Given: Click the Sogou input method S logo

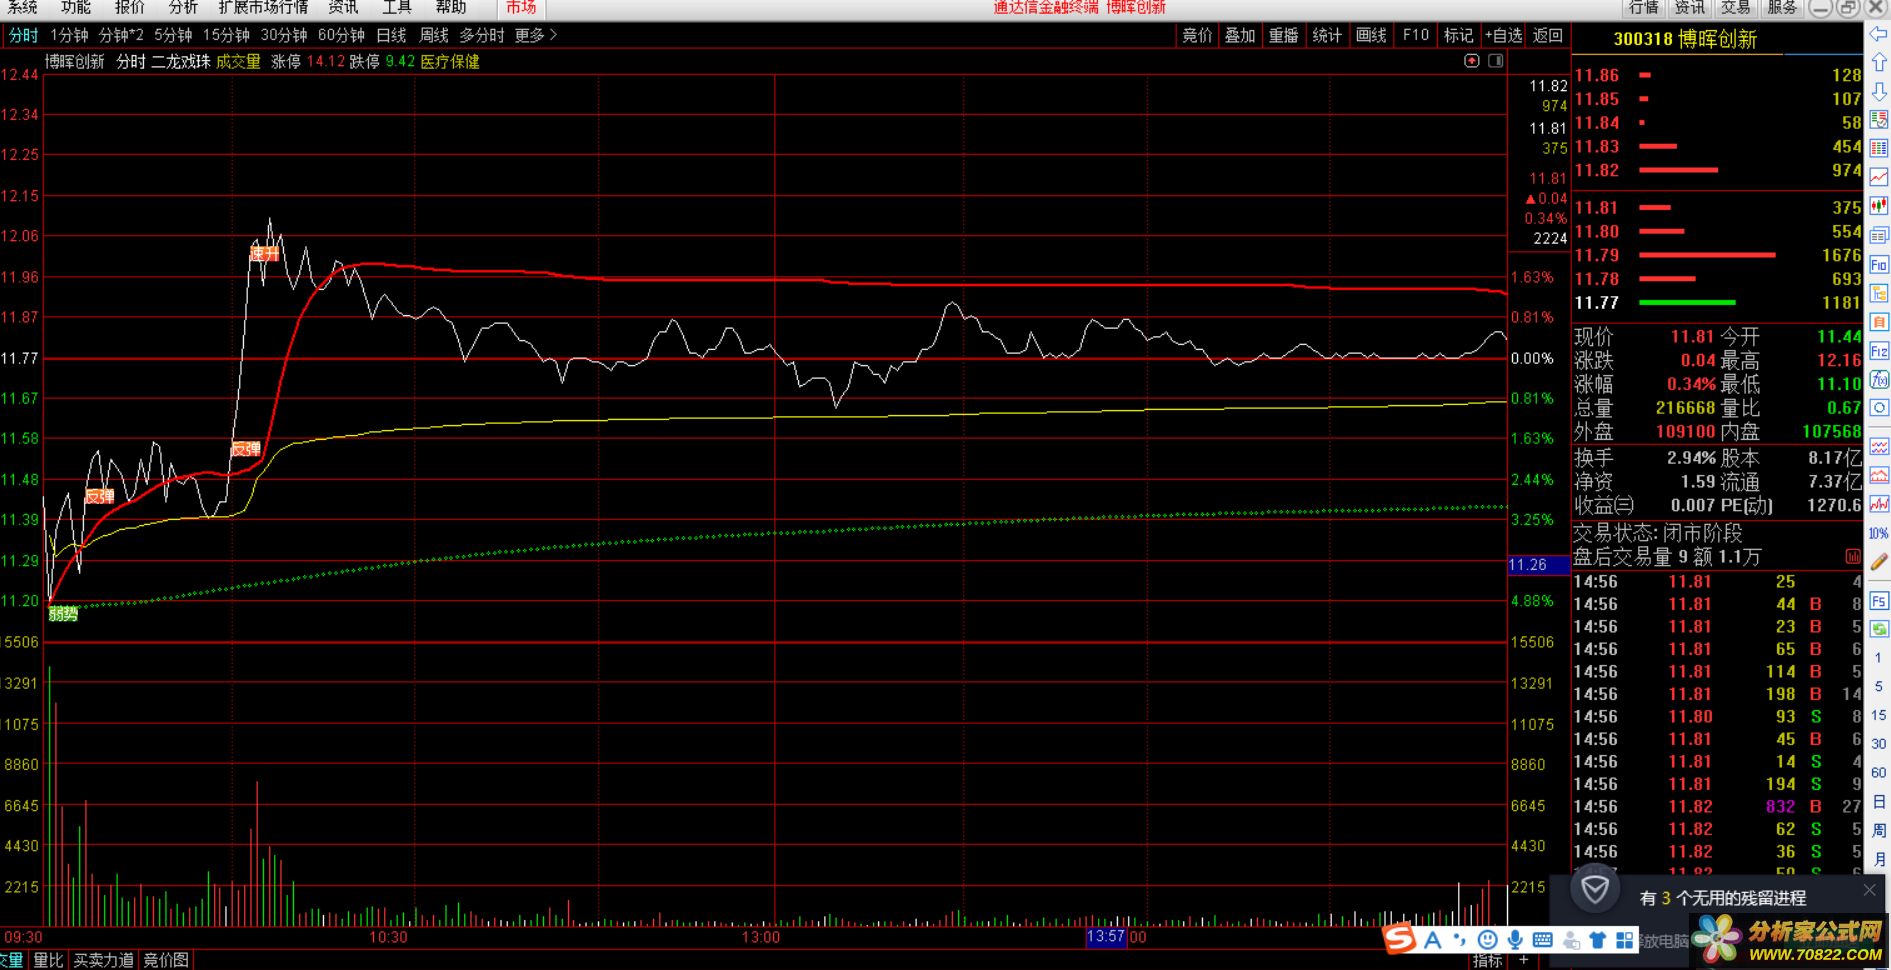Looking at the screenshot, I should pyautogui.click(x=1400, y=939).
